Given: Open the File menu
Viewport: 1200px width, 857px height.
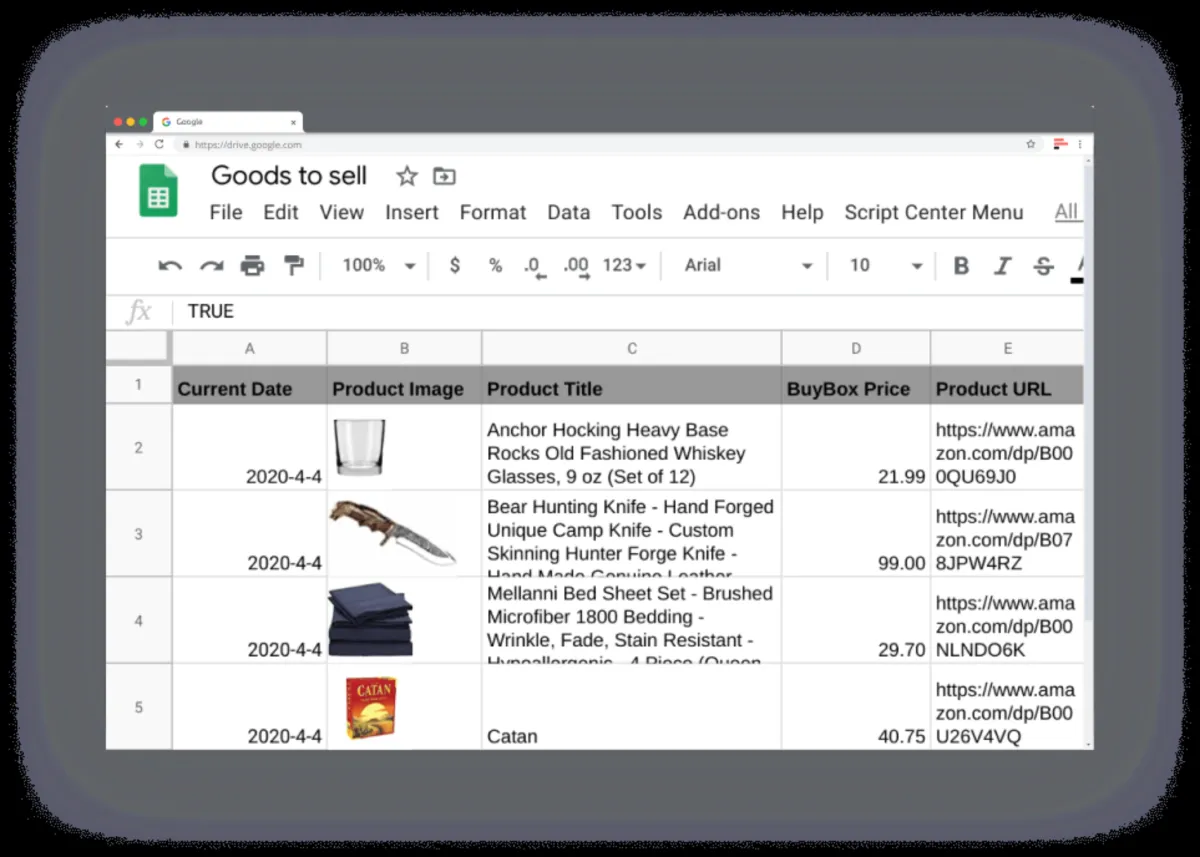Looking at the screenshot, I should pos(226,212).
